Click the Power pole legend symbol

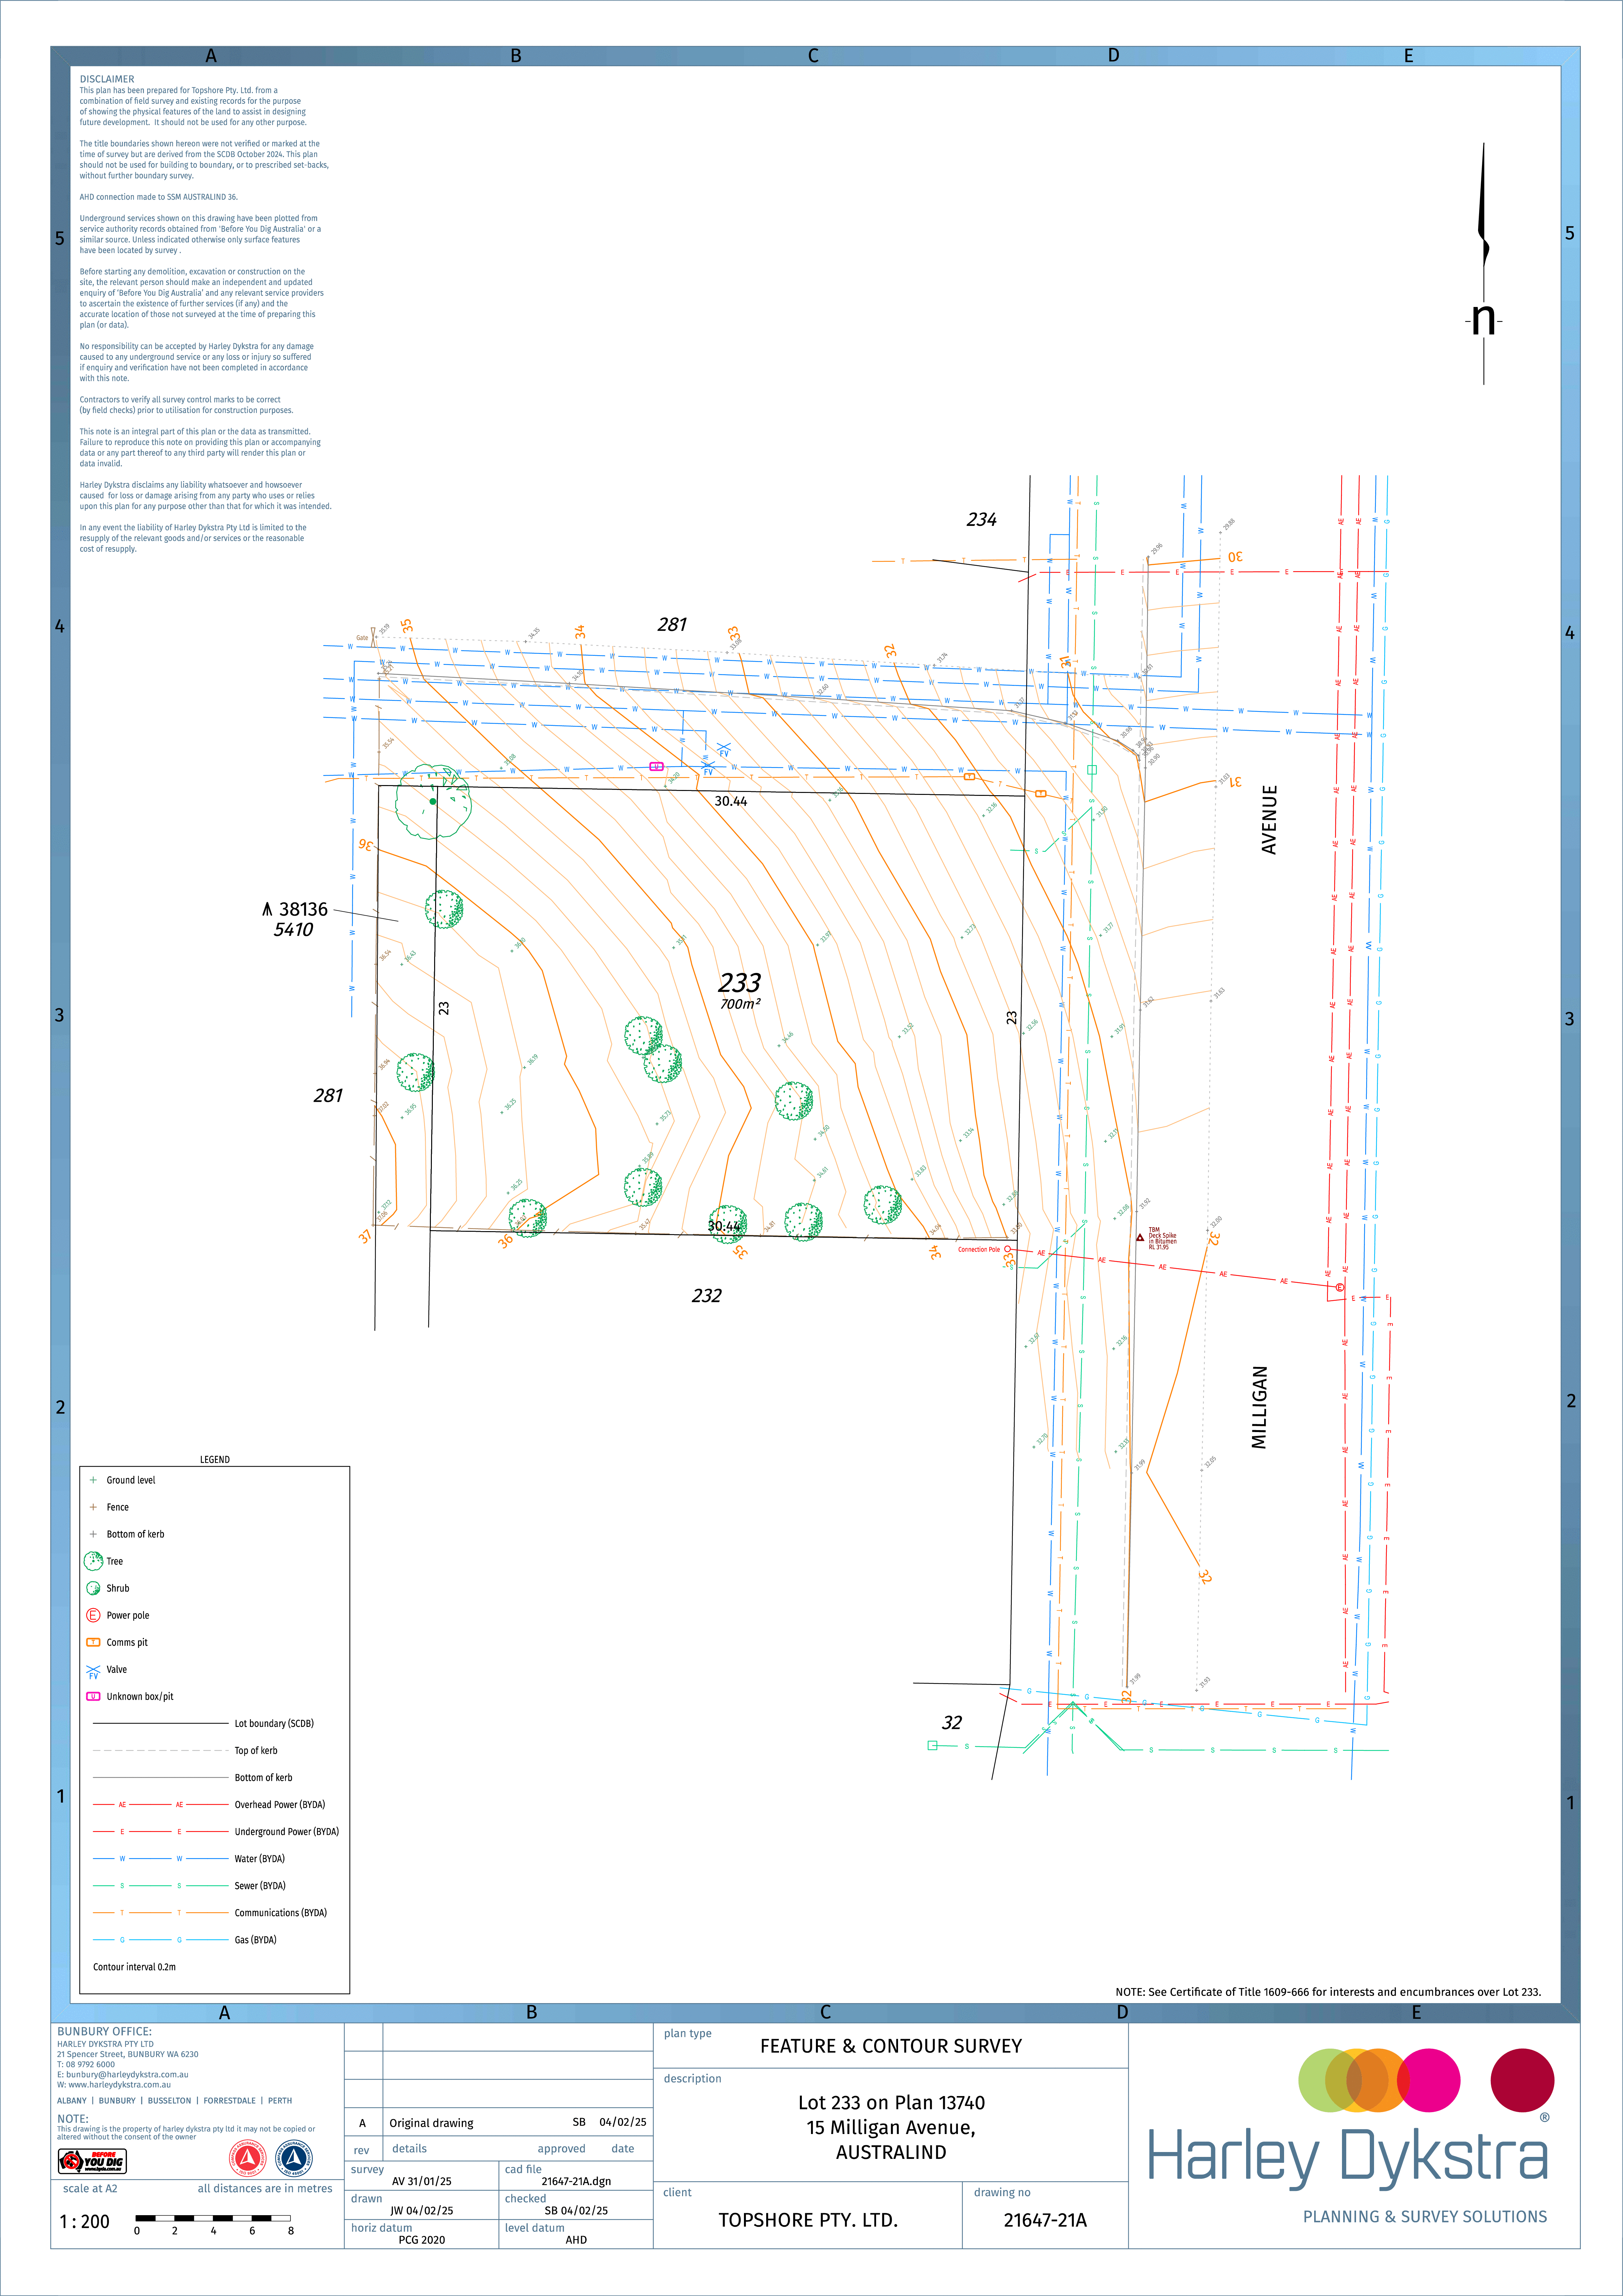point(93,1615)
